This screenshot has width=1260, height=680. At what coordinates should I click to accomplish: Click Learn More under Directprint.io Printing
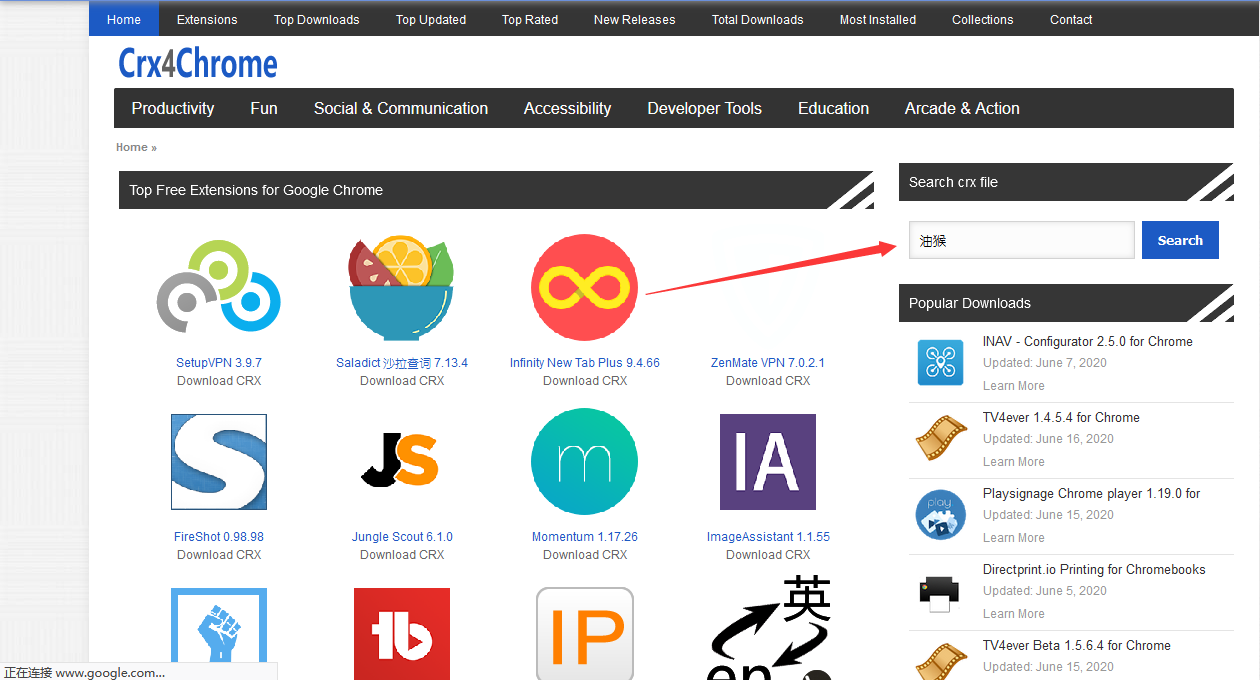1013,614
